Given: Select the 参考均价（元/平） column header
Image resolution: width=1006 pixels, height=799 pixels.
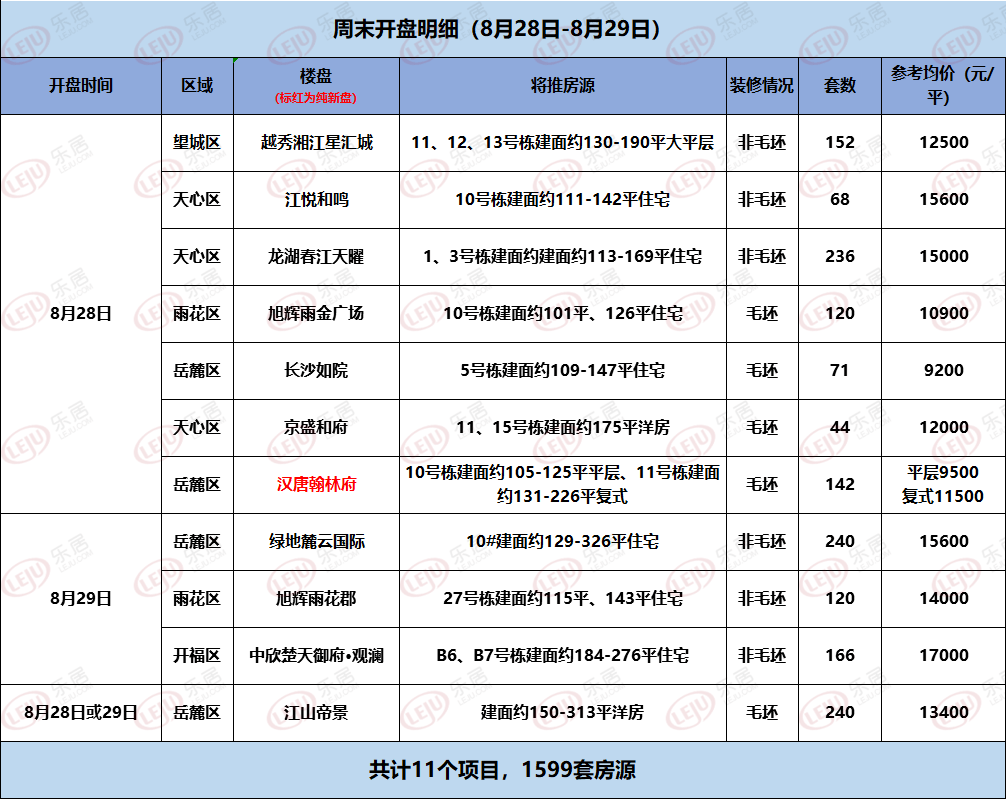Looking at the screenshot, I should 944,85.
